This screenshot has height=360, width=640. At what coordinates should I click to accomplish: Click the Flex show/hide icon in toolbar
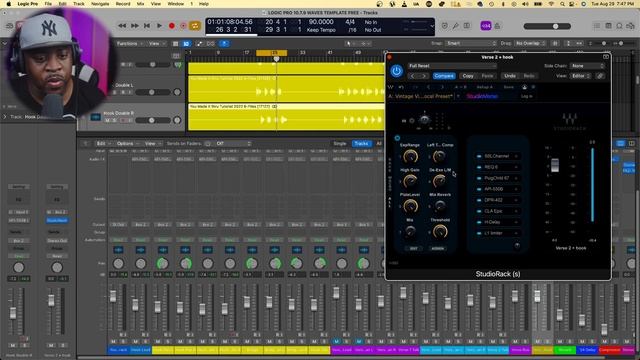[x=211, y=44]
